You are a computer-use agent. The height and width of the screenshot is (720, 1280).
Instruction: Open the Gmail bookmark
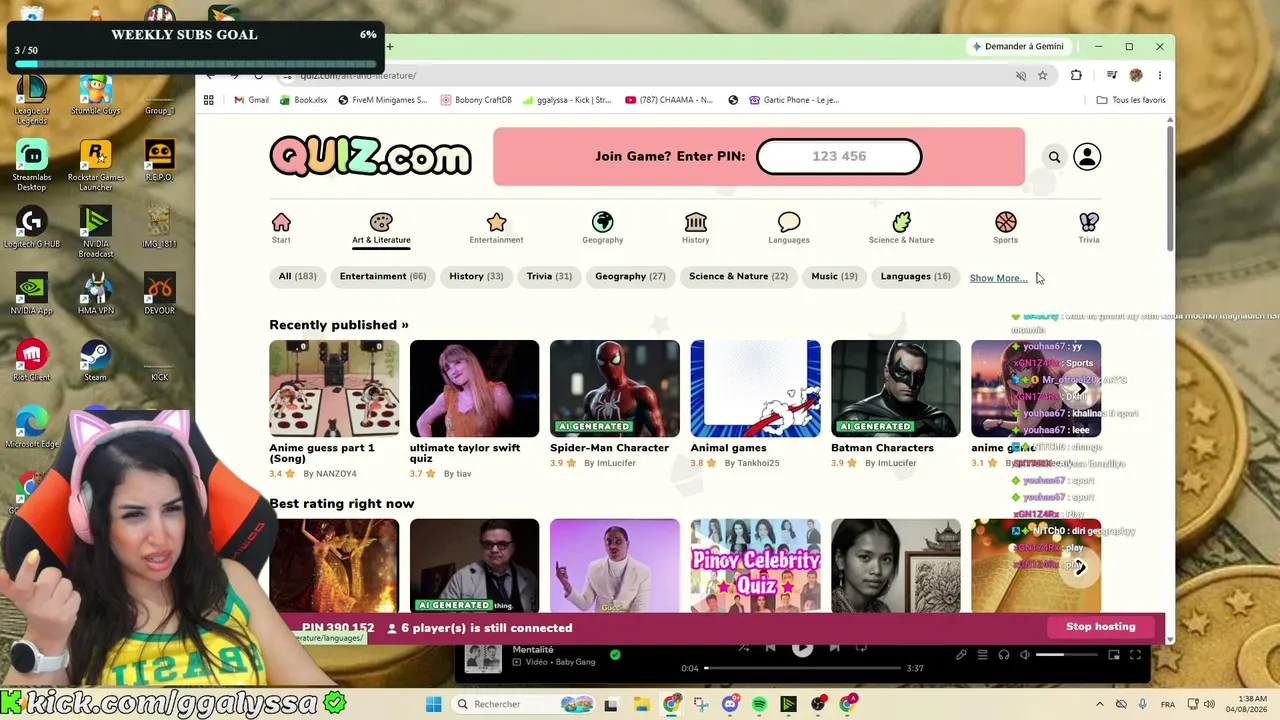(x=251, y=100)
